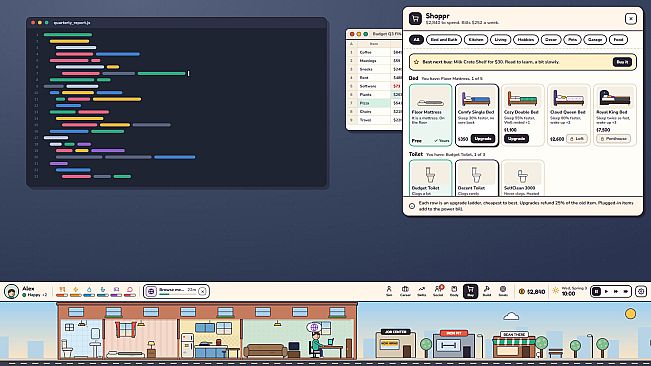Click the Bean There coffee shop building

514,344
